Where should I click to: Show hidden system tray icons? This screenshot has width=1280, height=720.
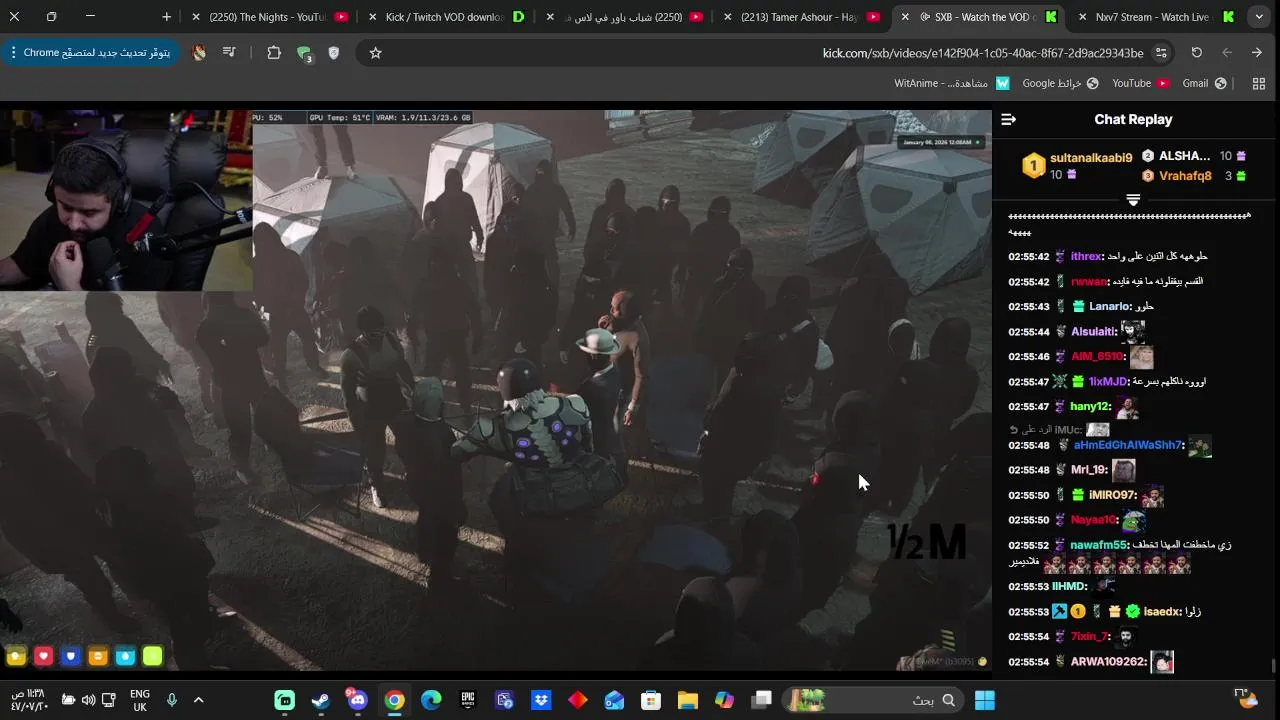(198, 700)
